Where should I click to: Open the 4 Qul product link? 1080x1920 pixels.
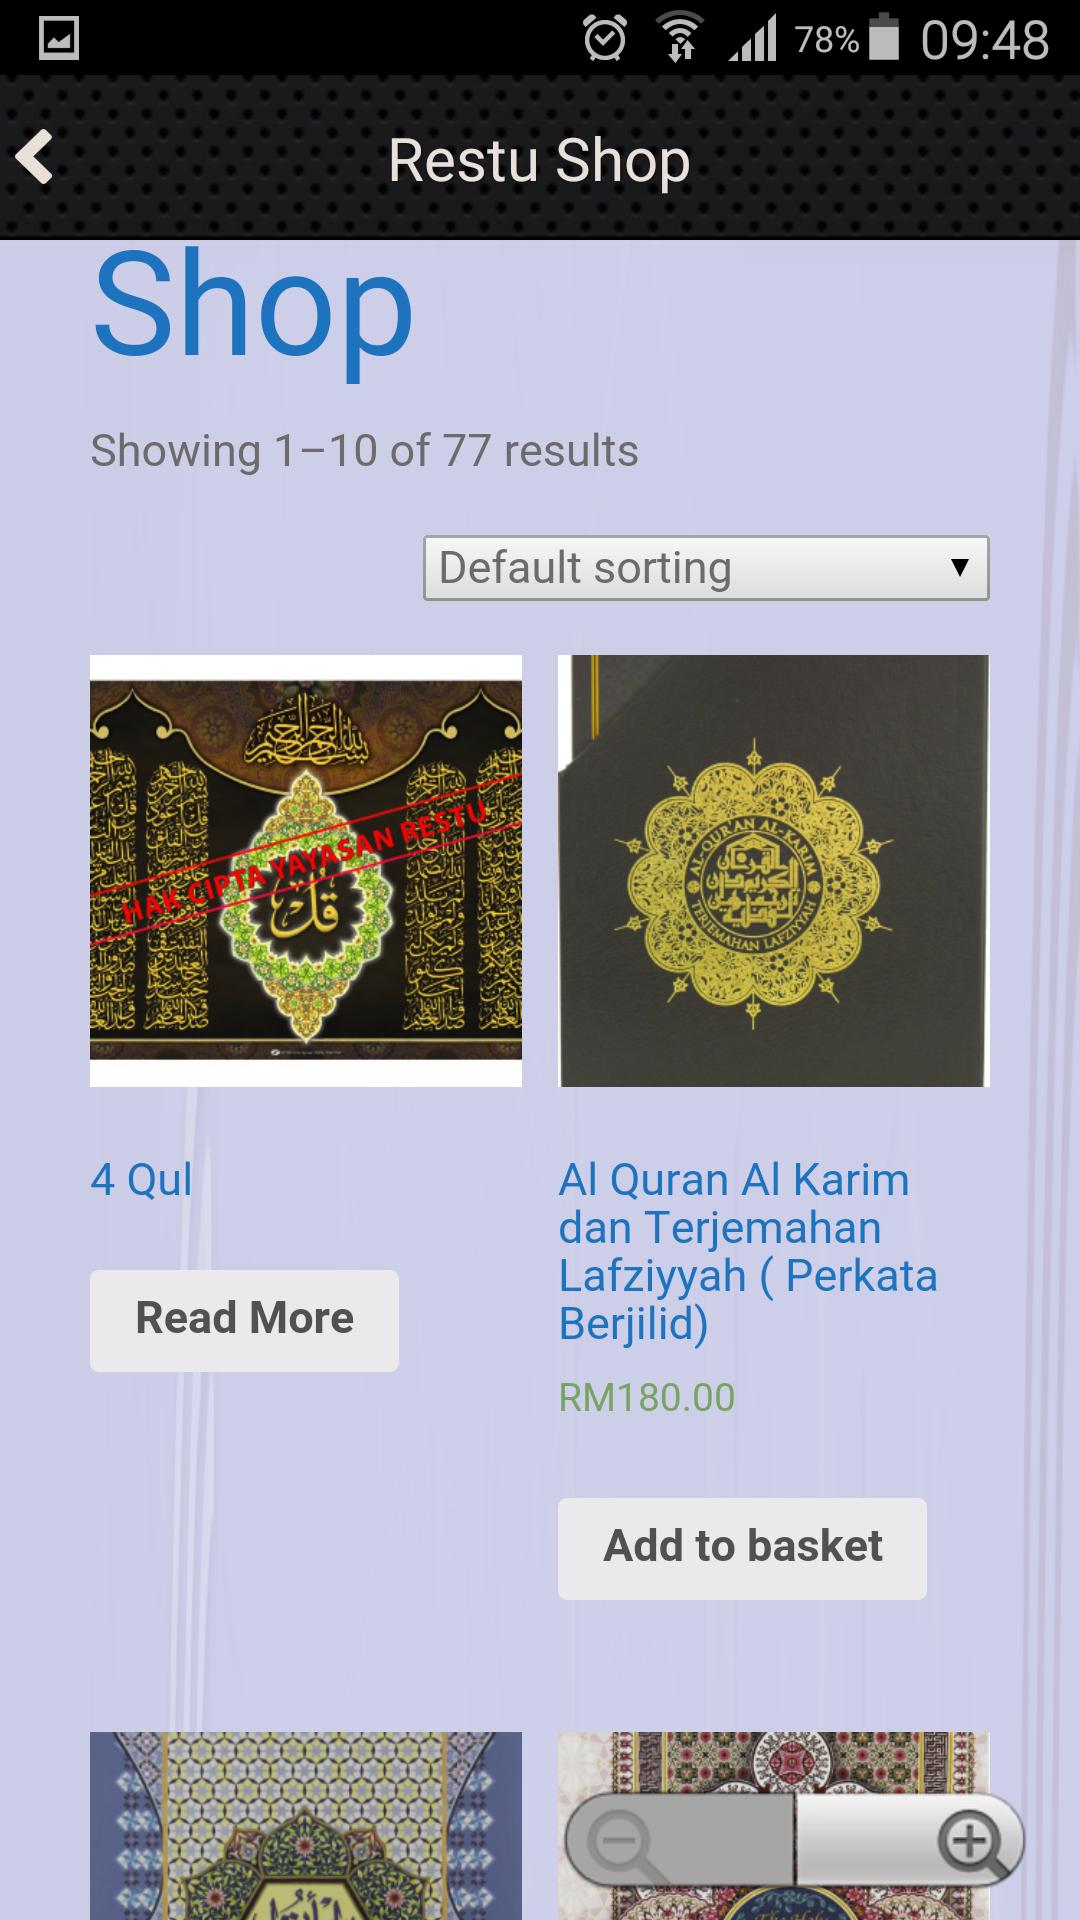coord(141,1180)
